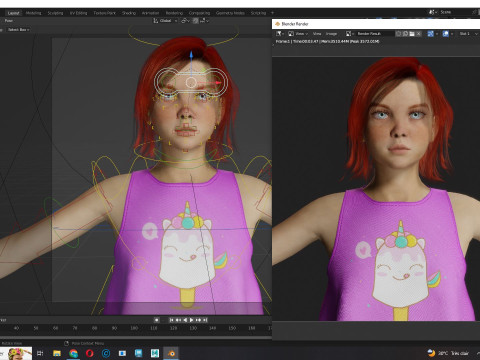Viewport: 480px width, 360px height.
Task: Click the red X-axis gizmo arrow
Action: [218, 82]
